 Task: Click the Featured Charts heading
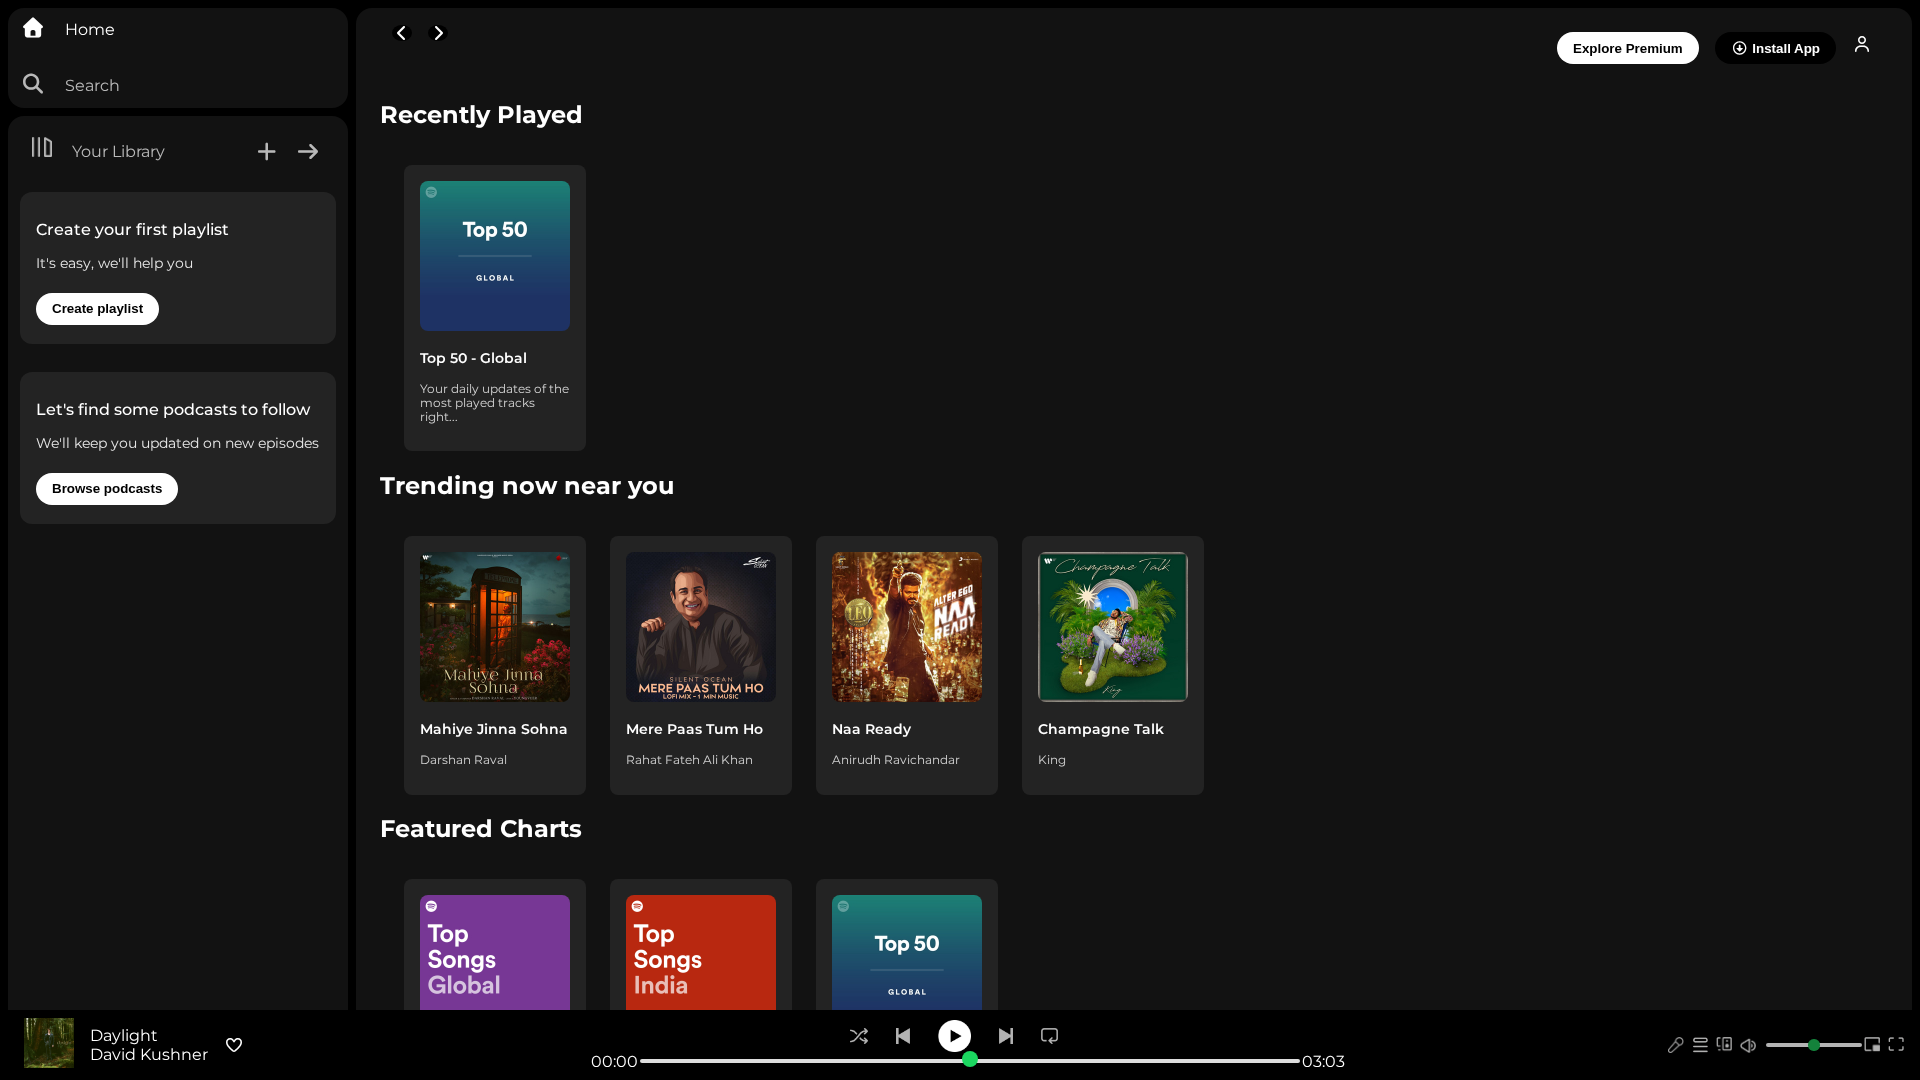[480, 829]
